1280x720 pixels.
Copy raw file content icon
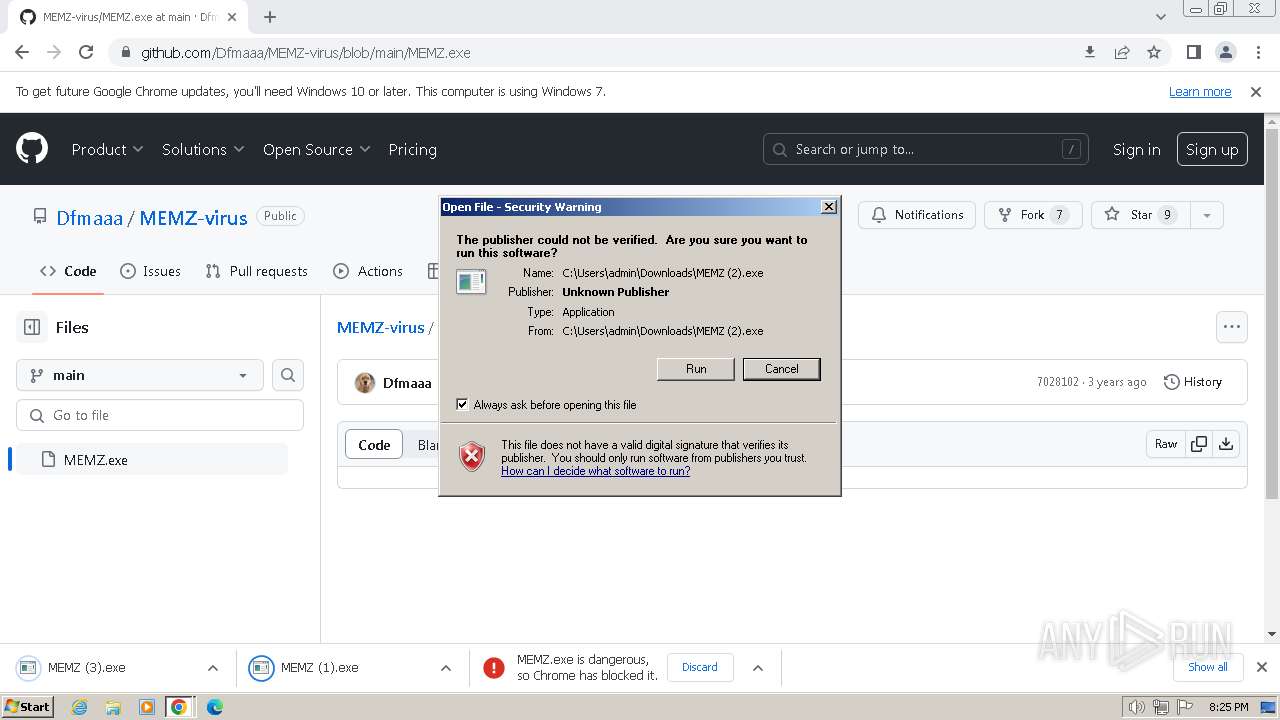click(x=1199, y=444)
